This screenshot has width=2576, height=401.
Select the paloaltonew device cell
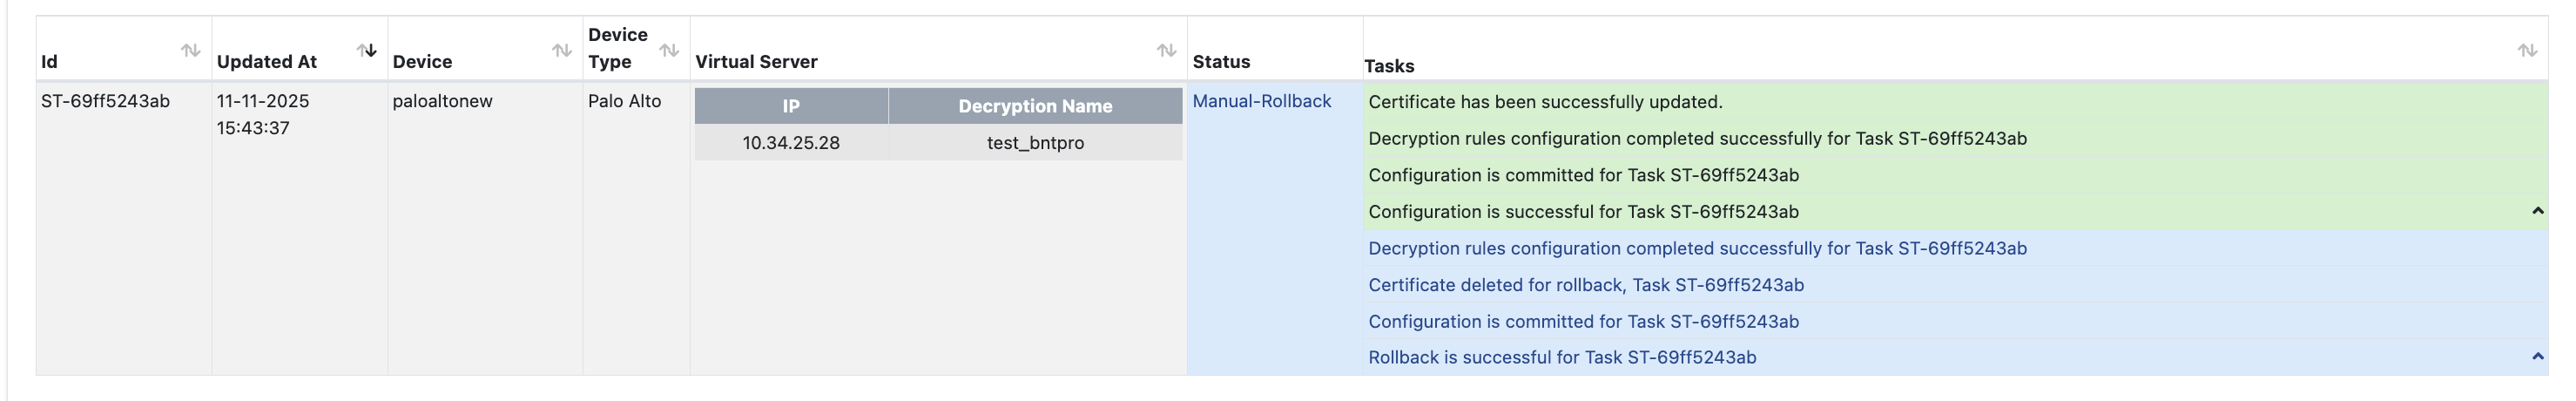pos(442,101)
